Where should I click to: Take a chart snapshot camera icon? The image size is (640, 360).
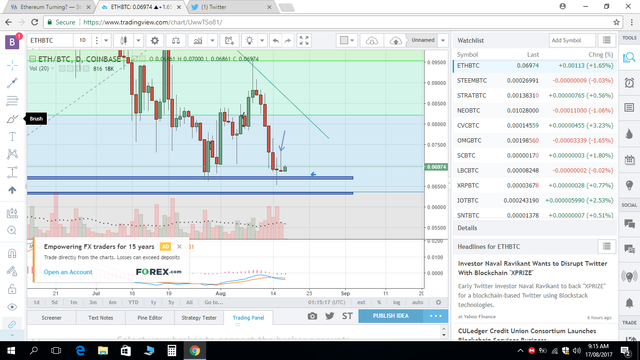(312, 316)
